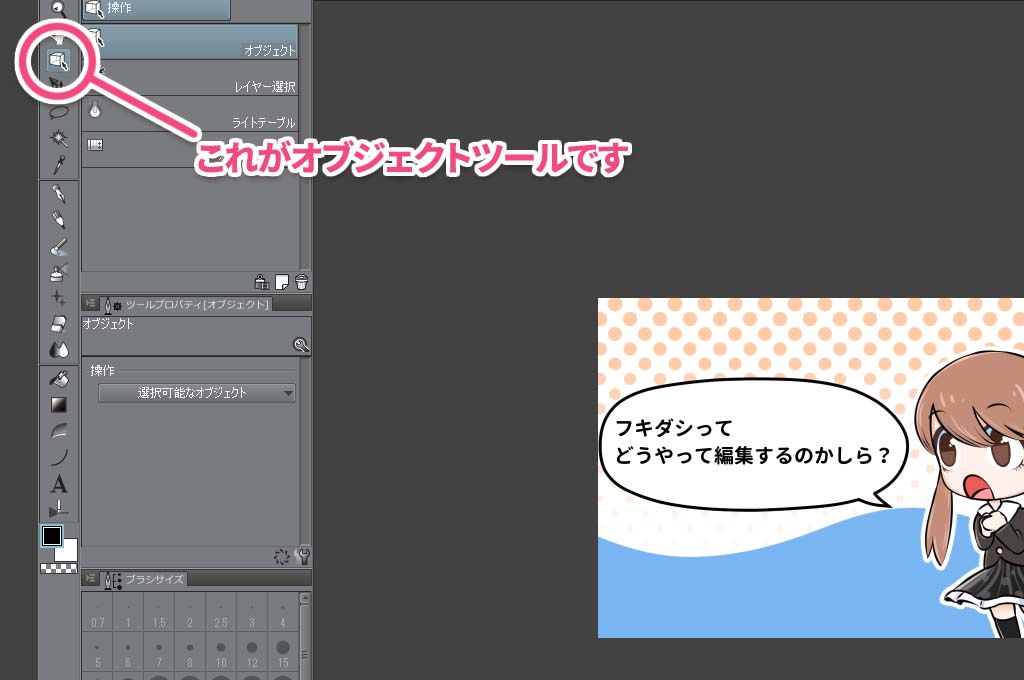Choose the Auto select magic wand tool
The width and height of the screenshot is (1024, 680).
click(59, 138)
